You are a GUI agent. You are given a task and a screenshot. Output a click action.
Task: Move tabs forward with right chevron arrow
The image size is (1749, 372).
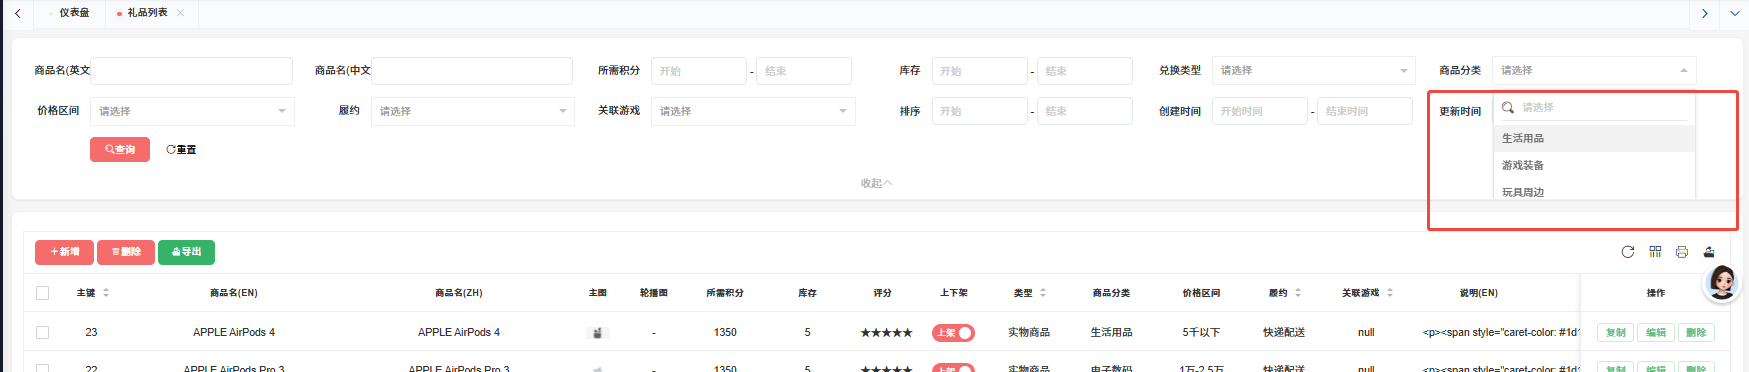[1705, 13]
